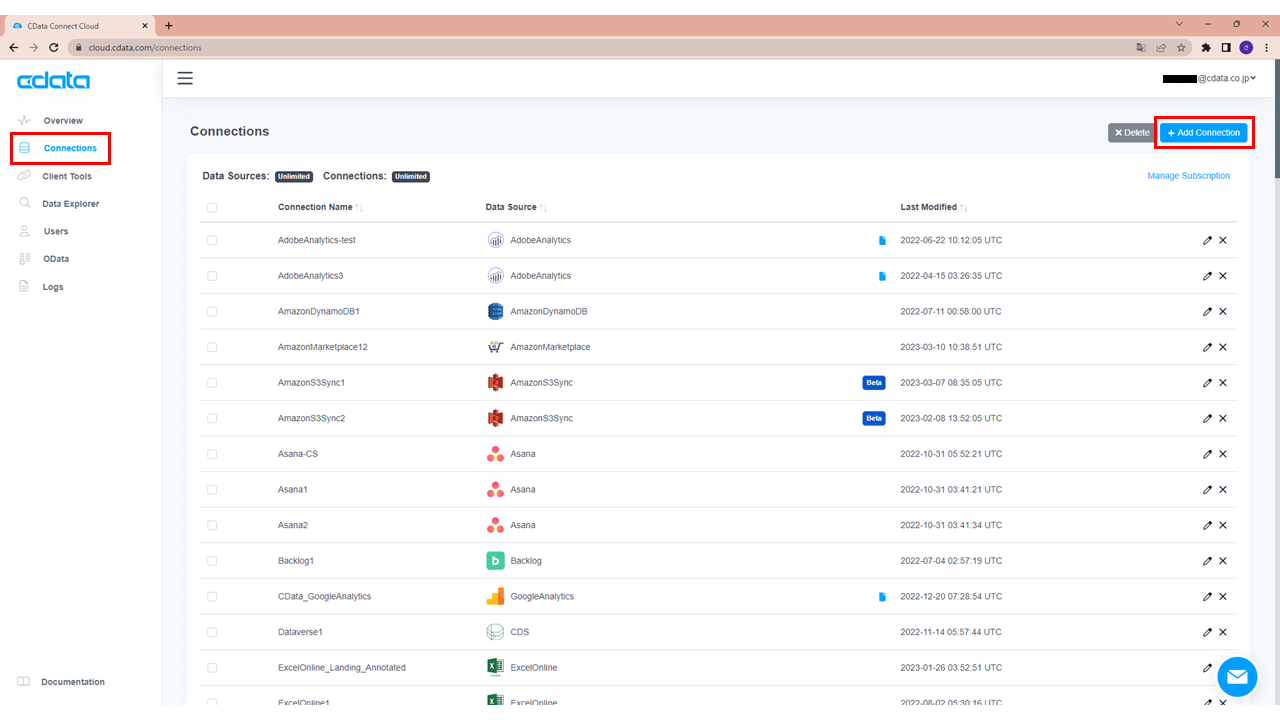
Task: Open Logs in the sidebar
Action: 53,287
